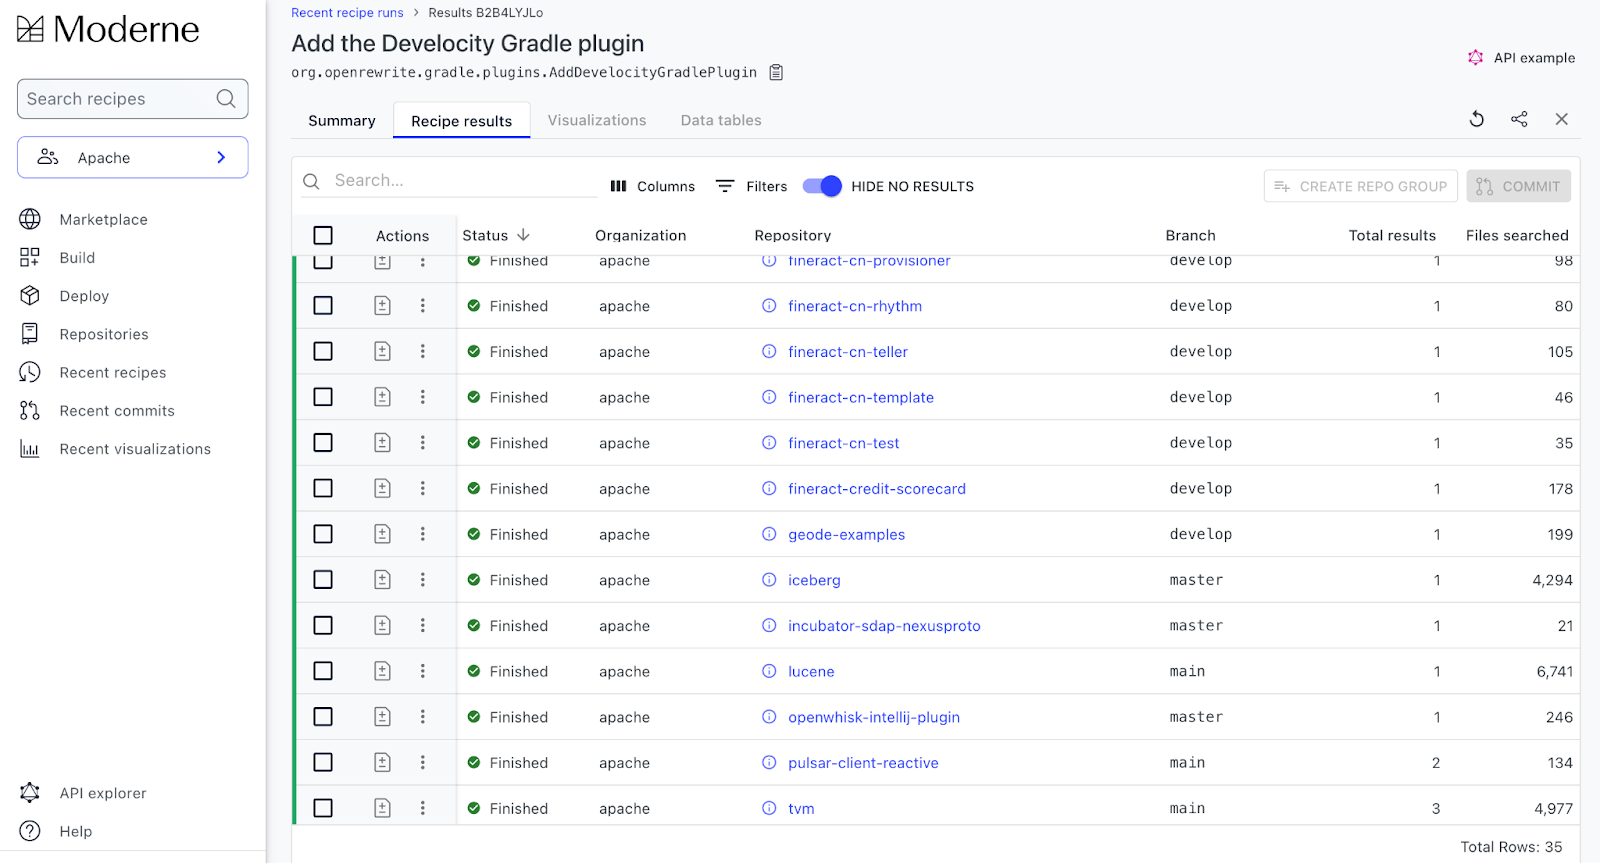Viewport: 1600px width, 864px height.
Task: Open actions menu for tvm row
Action: (x=423, y=808)
